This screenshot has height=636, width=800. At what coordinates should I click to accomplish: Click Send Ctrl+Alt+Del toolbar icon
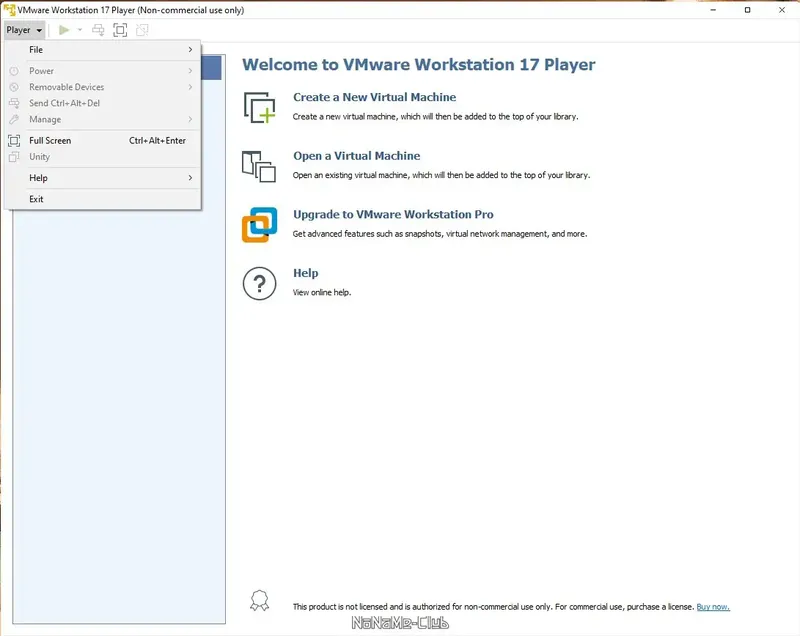(98, 30)
